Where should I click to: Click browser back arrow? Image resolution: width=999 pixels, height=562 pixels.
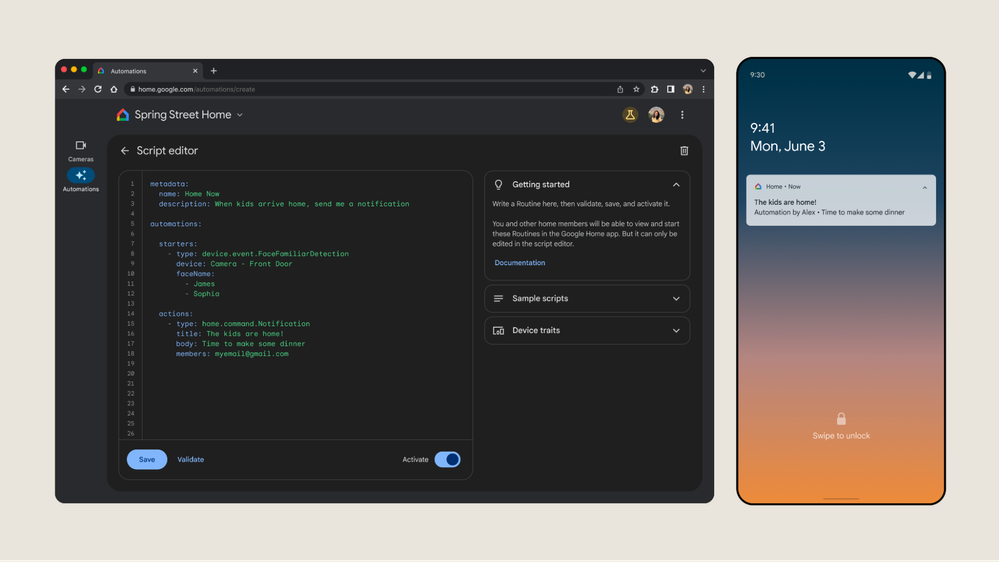[66, 89]
